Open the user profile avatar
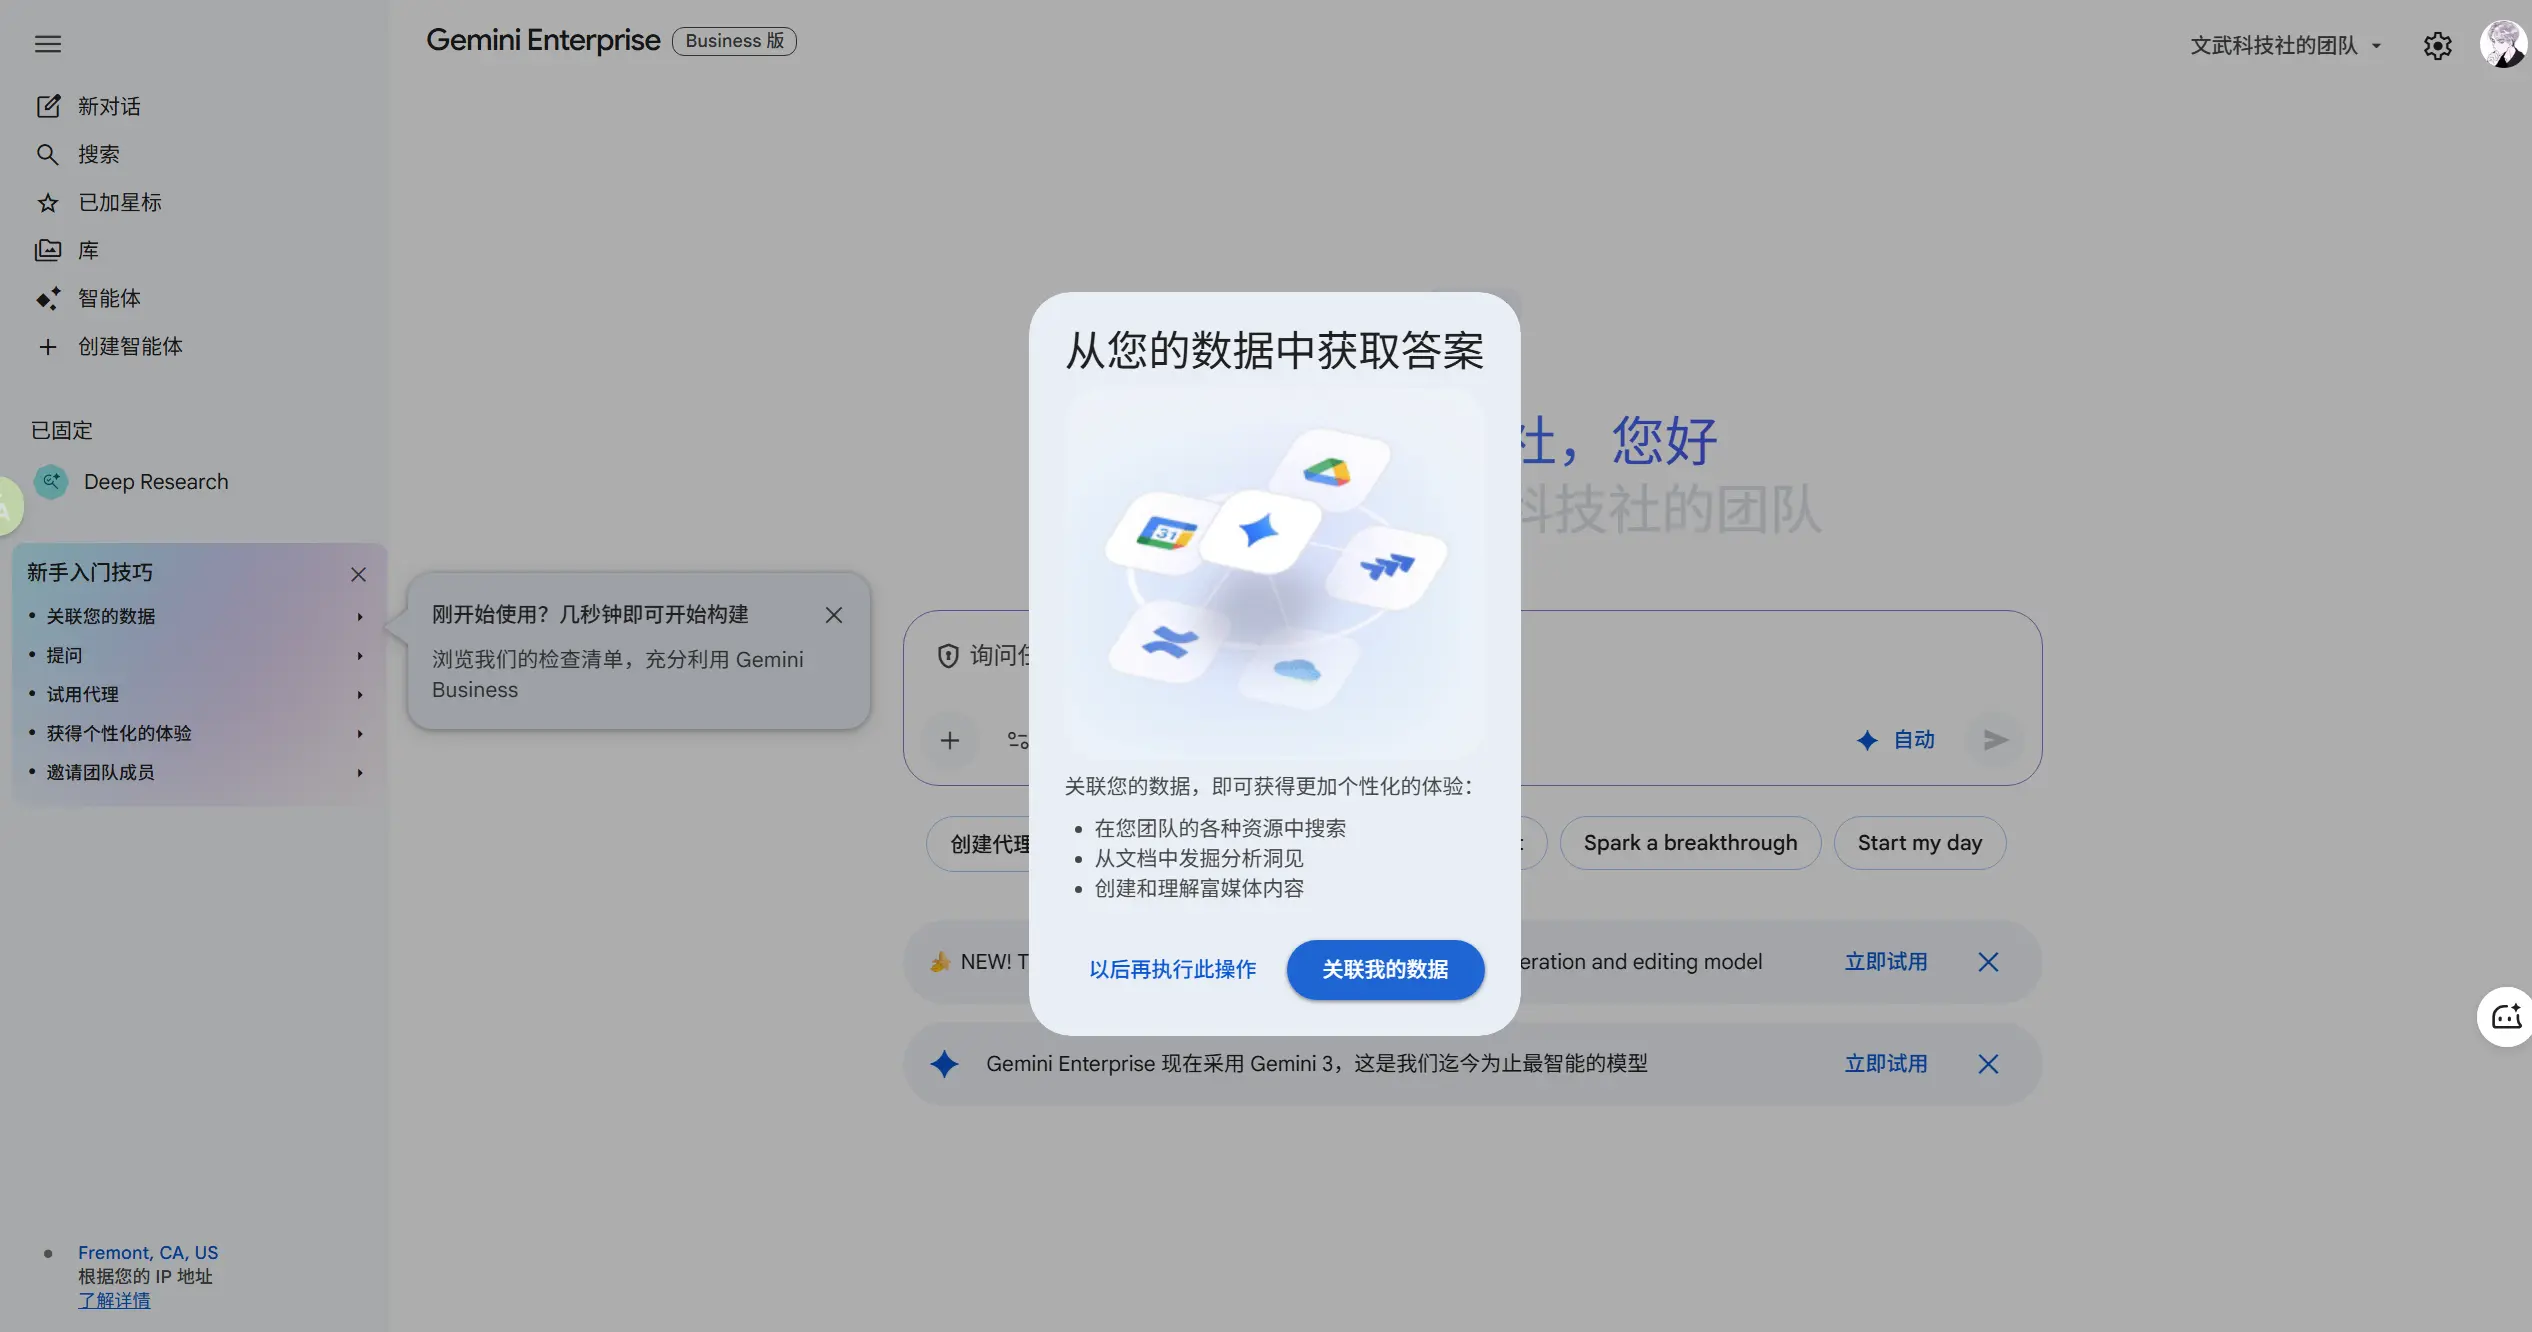Viewport: 2532px width, 1332px height. click(2502, 45)
